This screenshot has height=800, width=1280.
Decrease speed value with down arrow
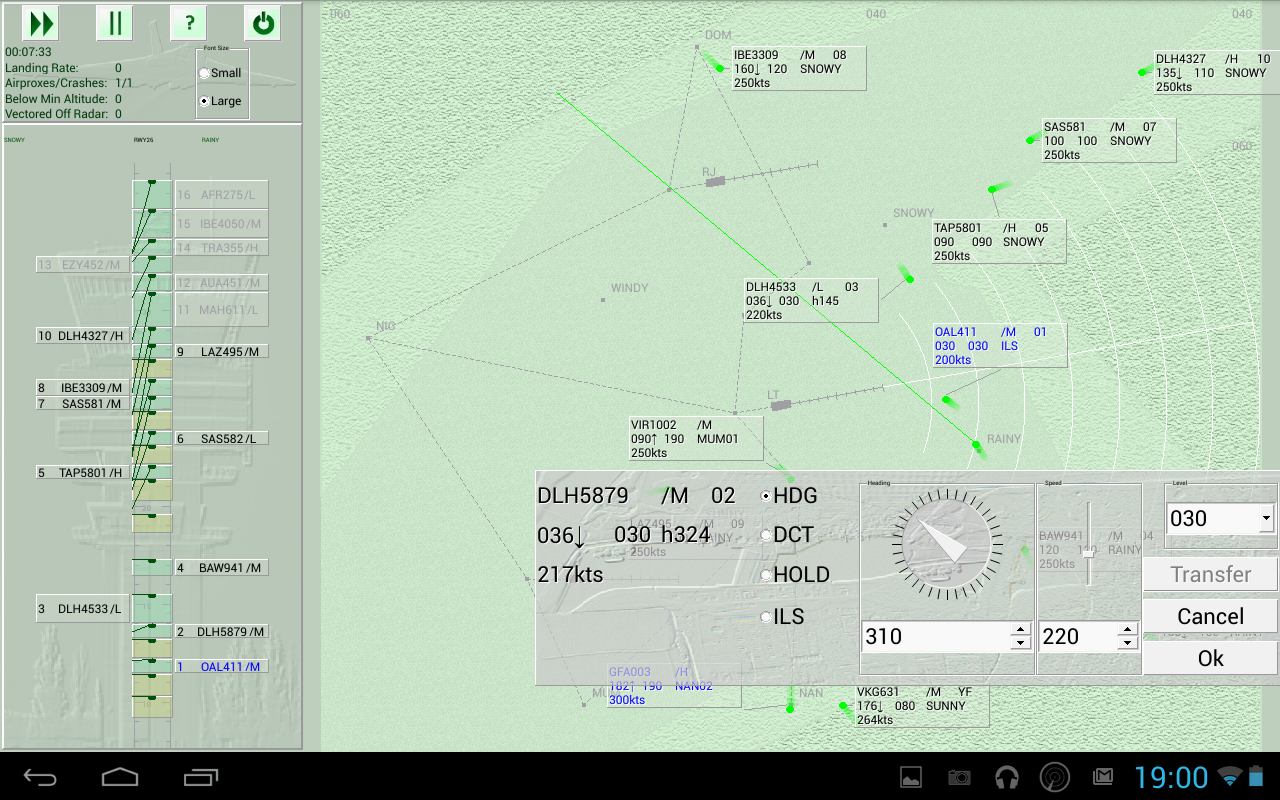point(1128,643)
